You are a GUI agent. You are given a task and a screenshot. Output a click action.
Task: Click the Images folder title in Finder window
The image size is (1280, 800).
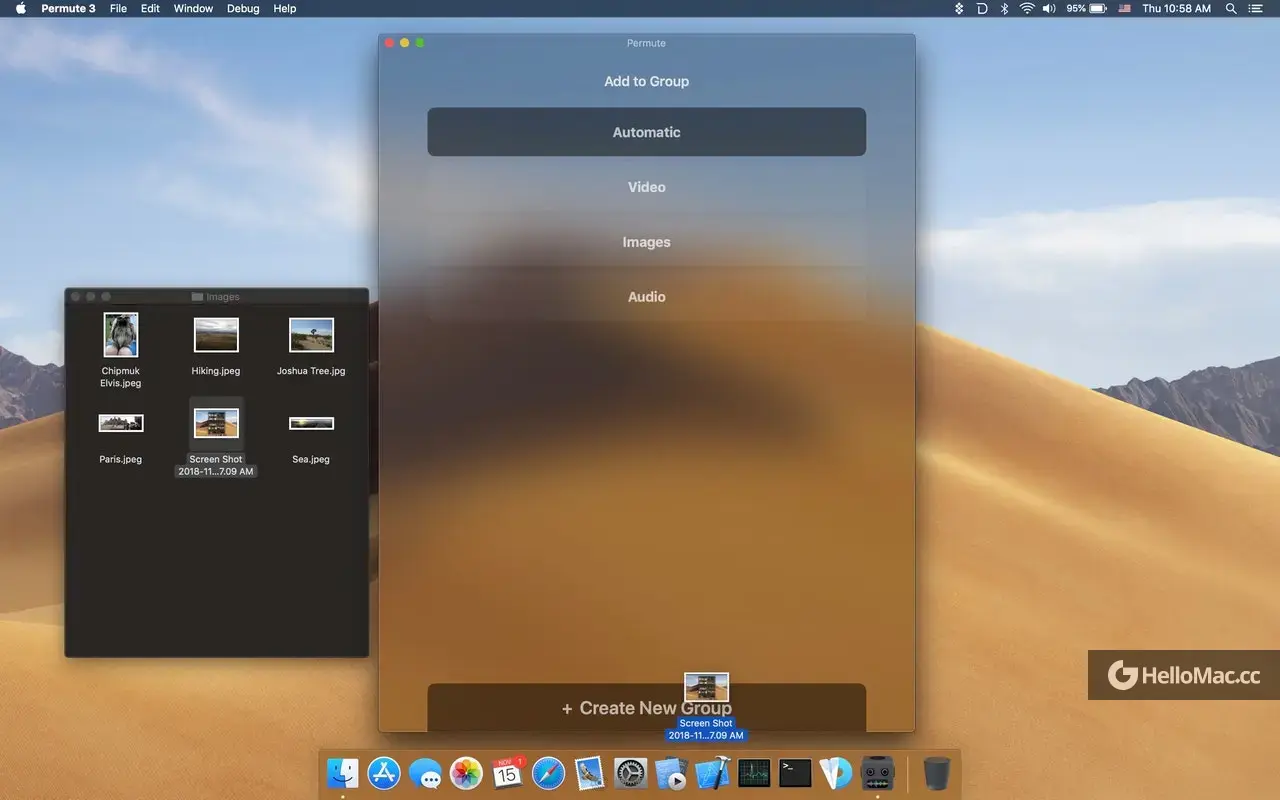click(223, 297)
